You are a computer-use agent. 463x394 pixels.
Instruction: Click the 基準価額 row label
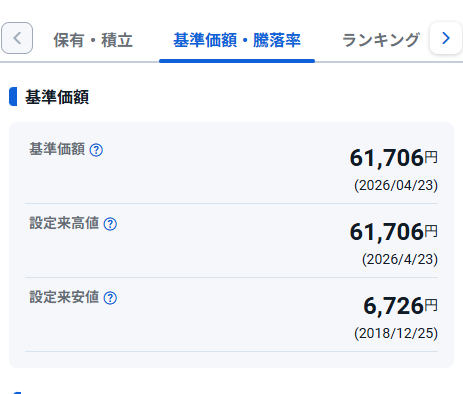click(x=57, y=149)
